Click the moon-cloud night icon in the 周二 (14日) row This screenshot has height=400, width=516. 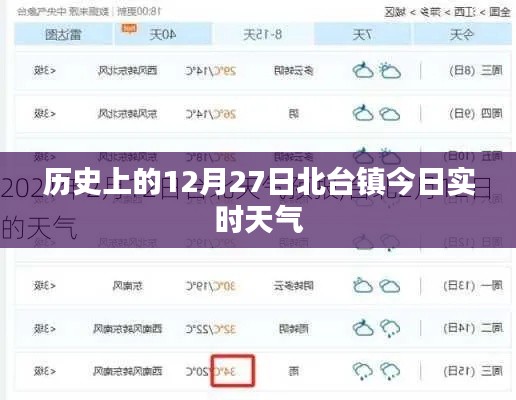tap(363, 328)
